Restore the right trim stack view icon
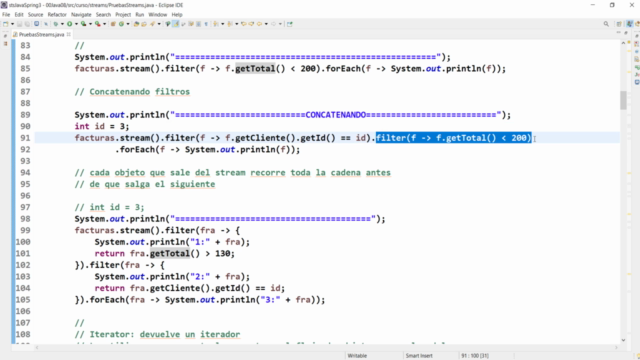 [x=637, y=36]
